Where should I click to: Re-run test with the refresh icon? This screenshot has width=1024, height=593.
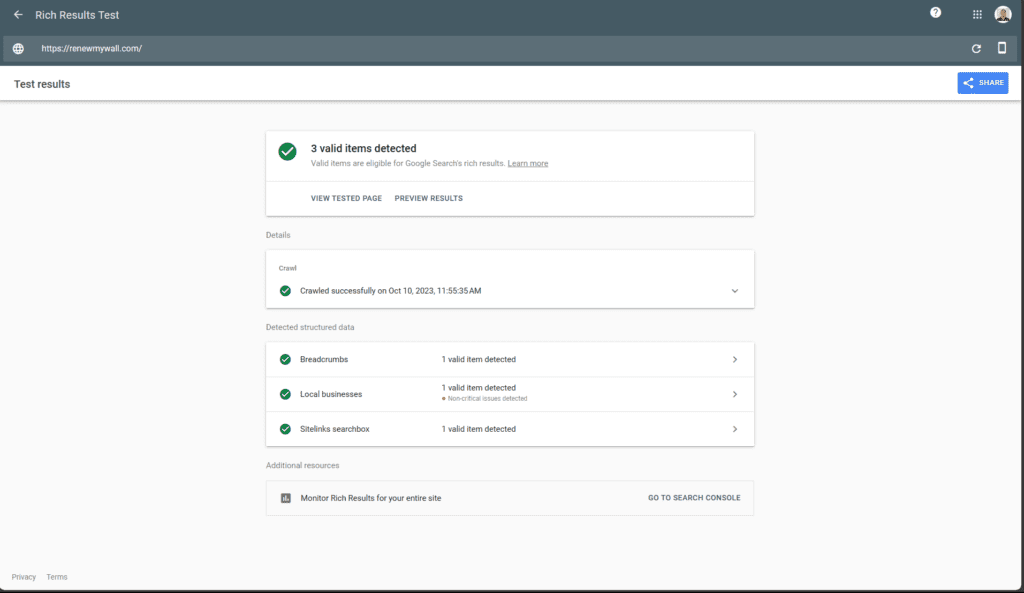[x=976, y=48]
